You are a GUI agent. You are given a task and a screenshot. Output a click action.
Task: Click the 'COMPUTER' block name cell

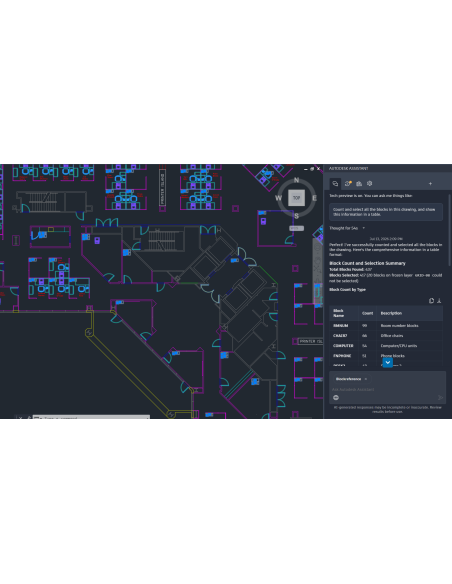[x=343, y=346]
